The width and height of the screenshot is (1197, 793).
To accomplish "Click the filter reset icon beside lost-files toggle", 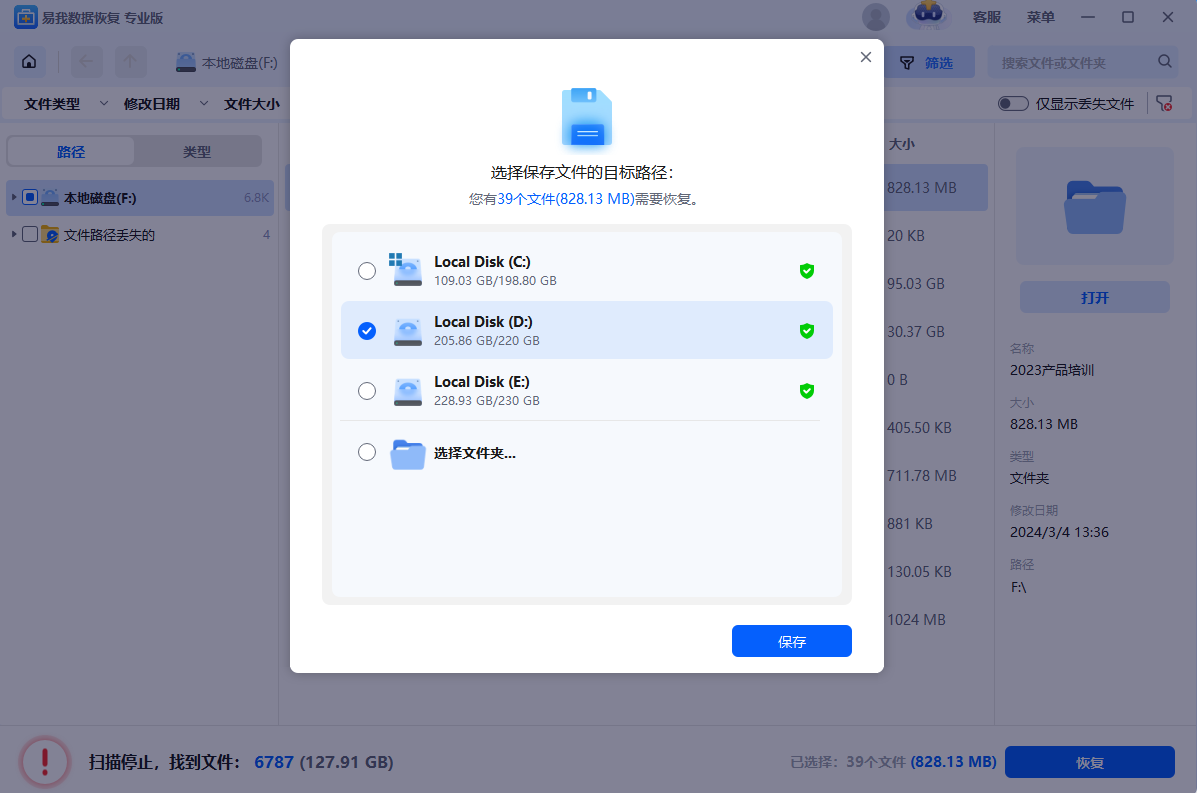I will 1164,104.
